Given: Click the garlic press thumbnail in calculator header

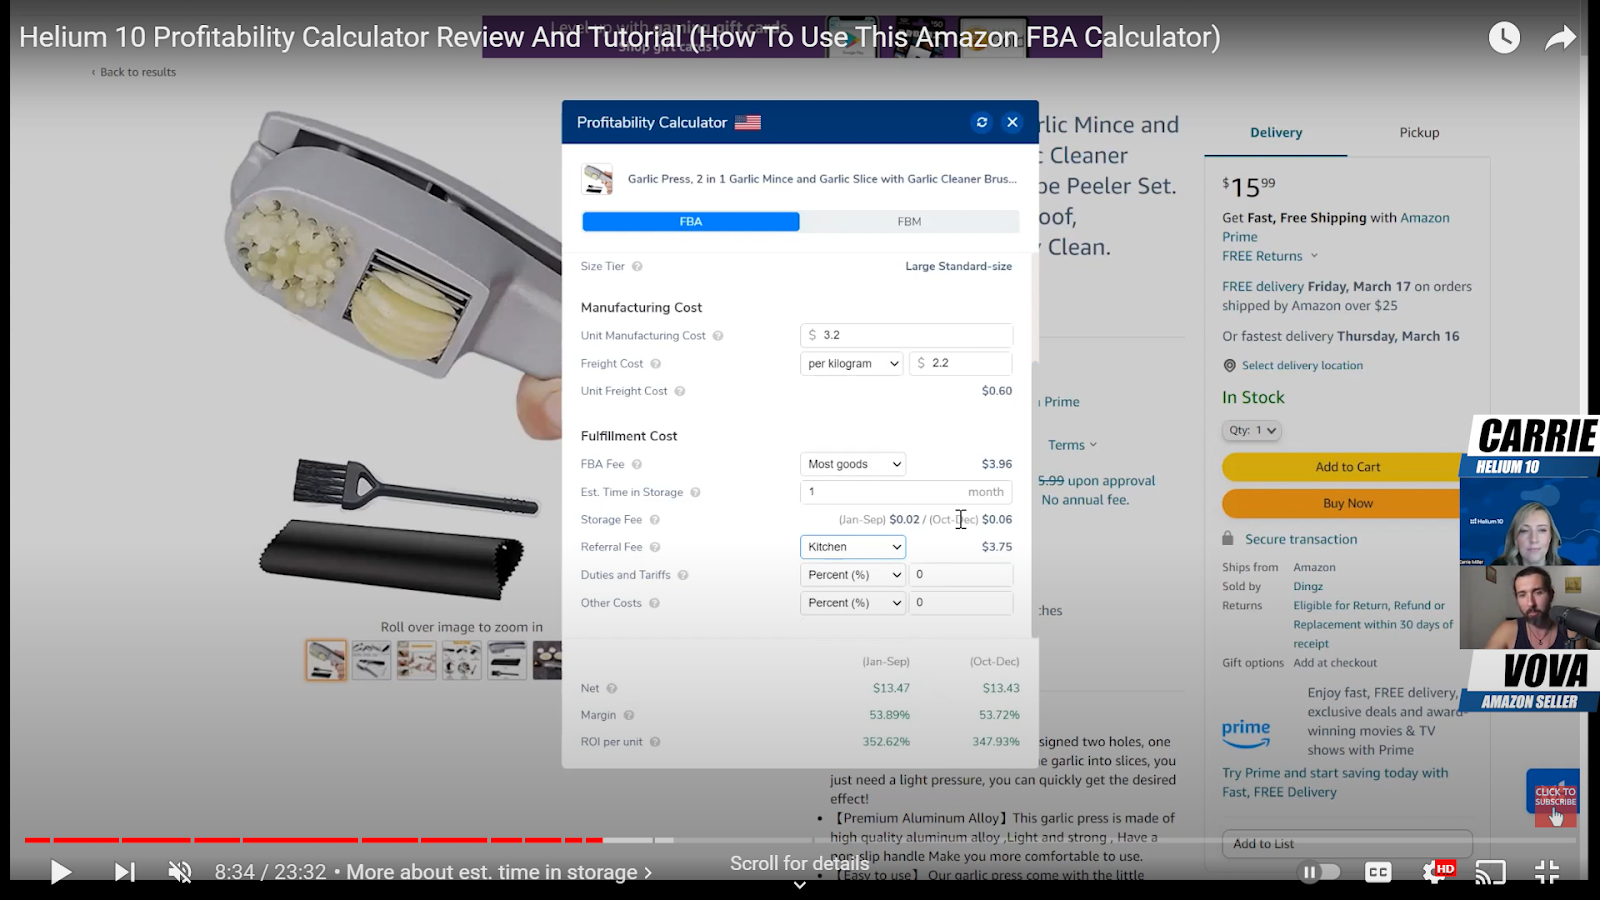Looking at the screenshot, I should pyautogui.click(x=598, y=179).
